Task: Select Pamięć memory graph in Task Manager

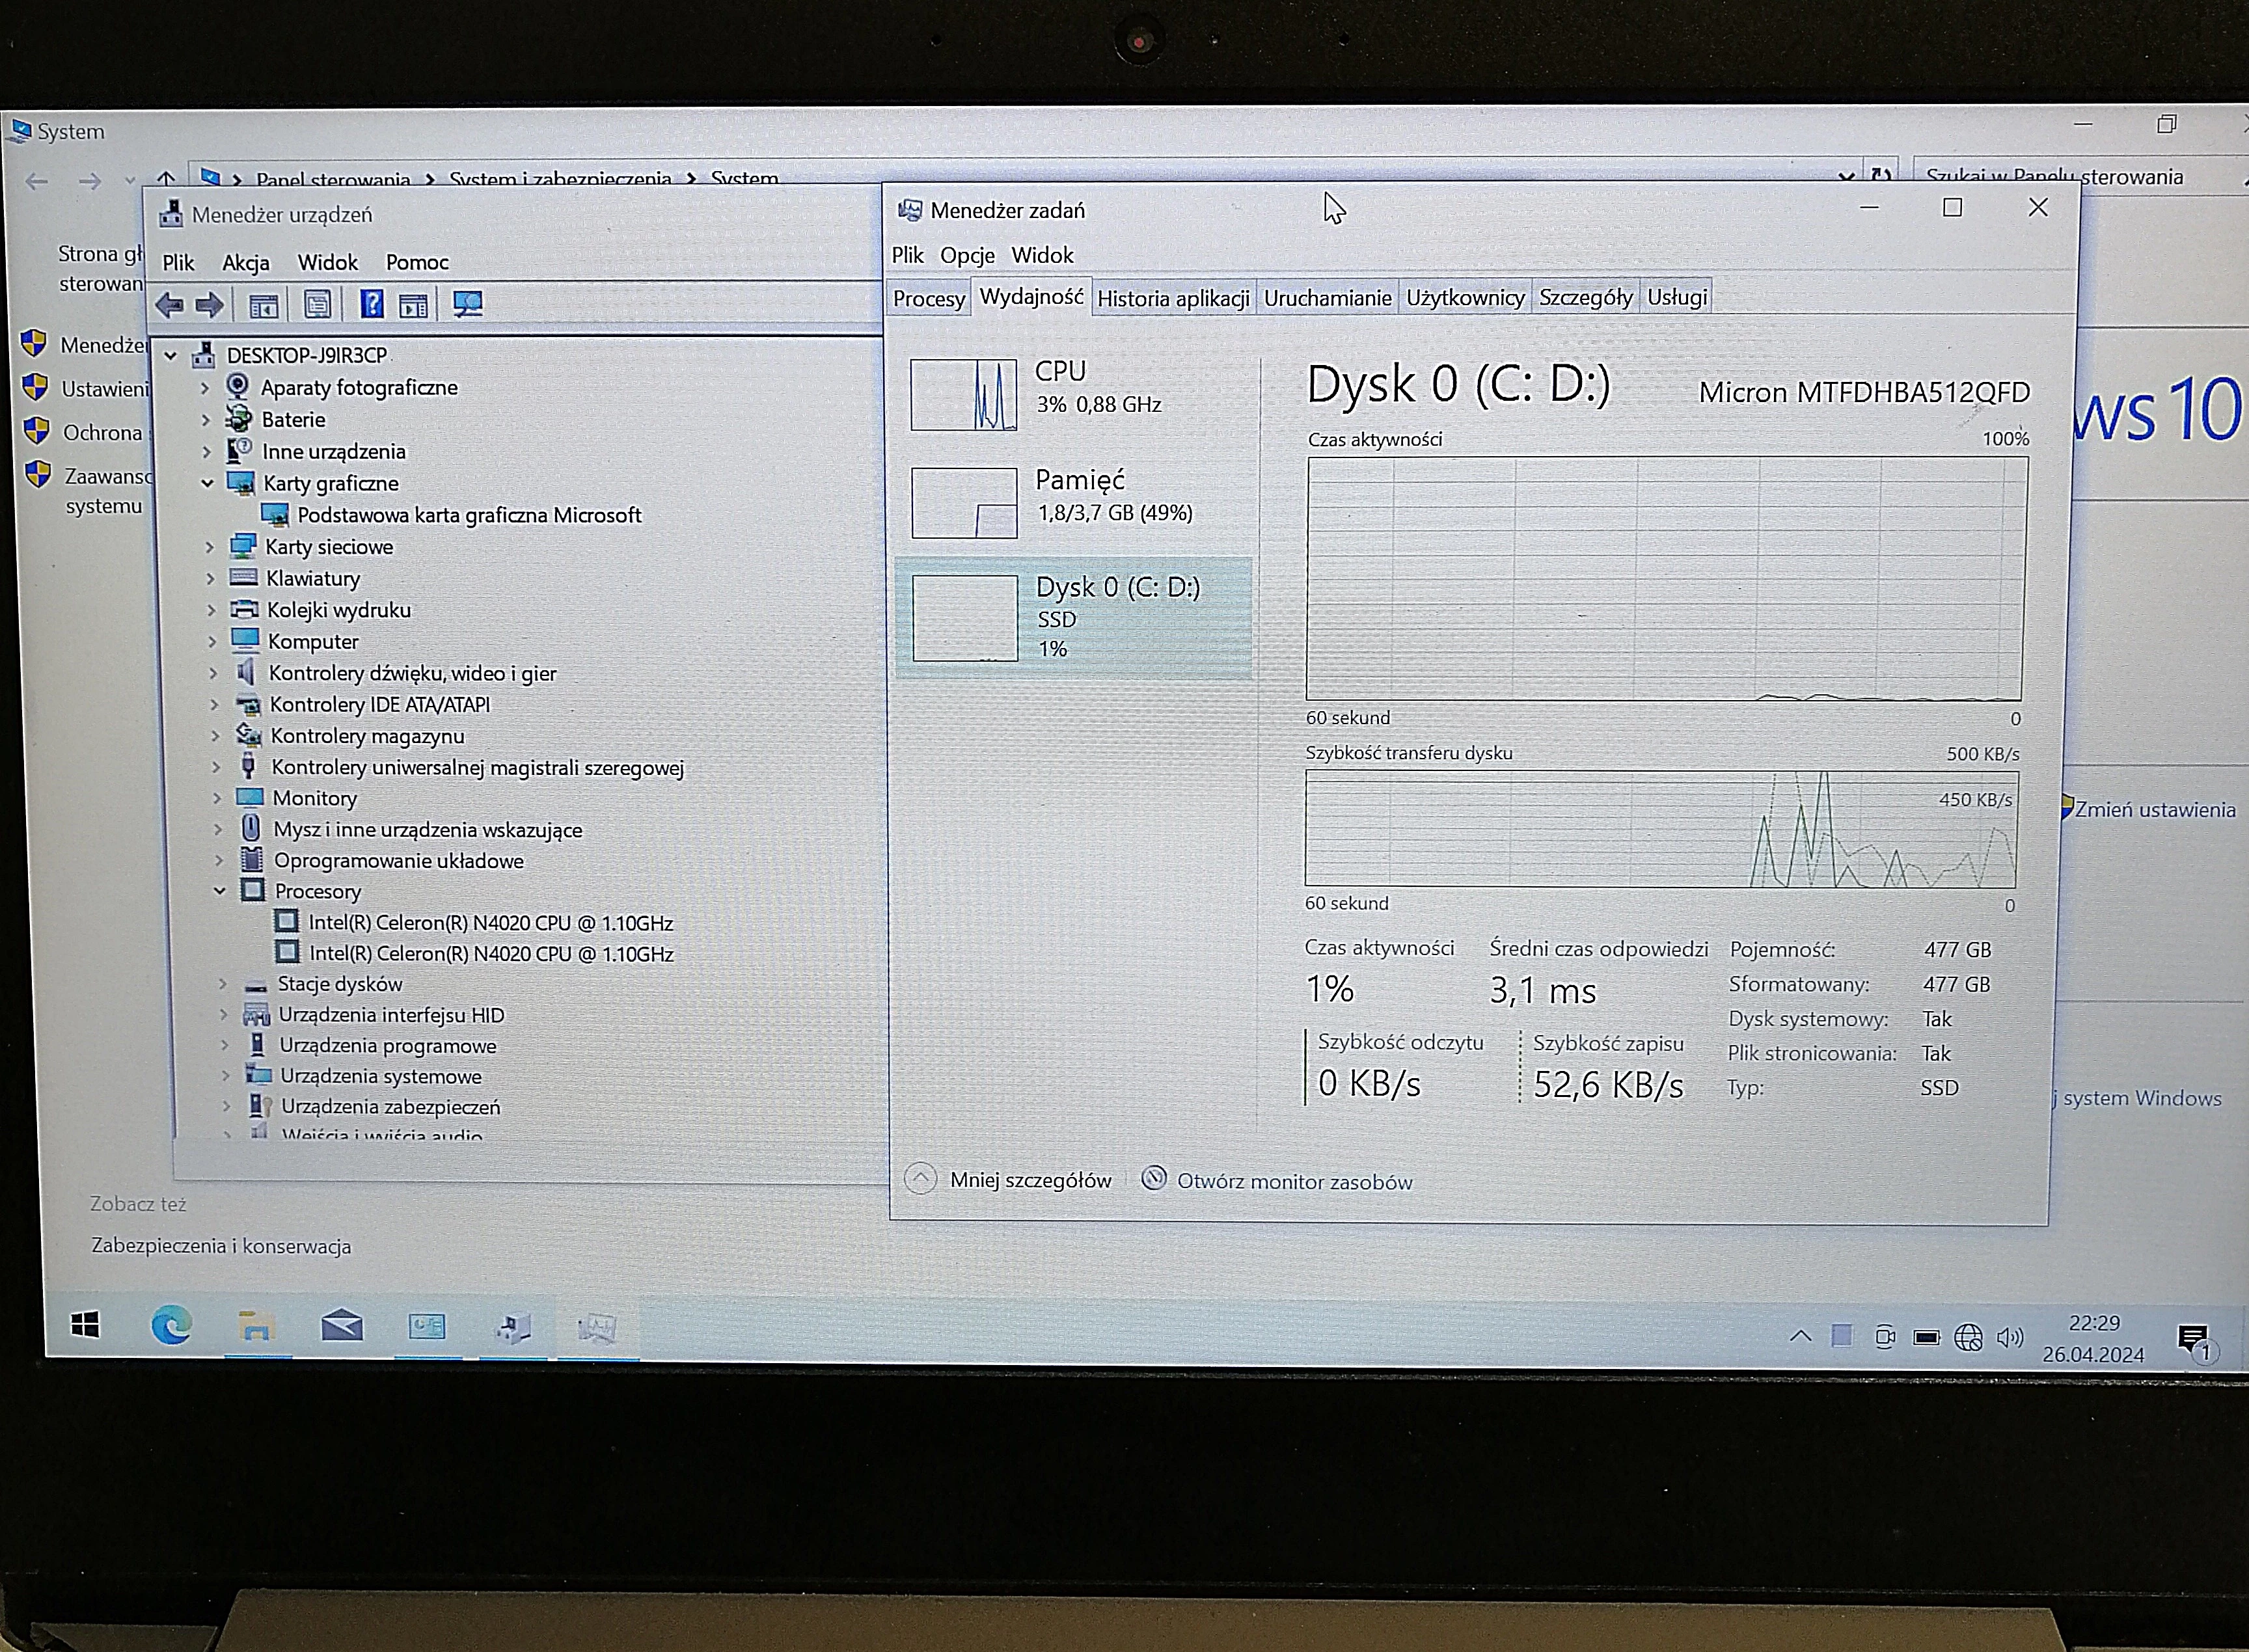Action: 964,503
